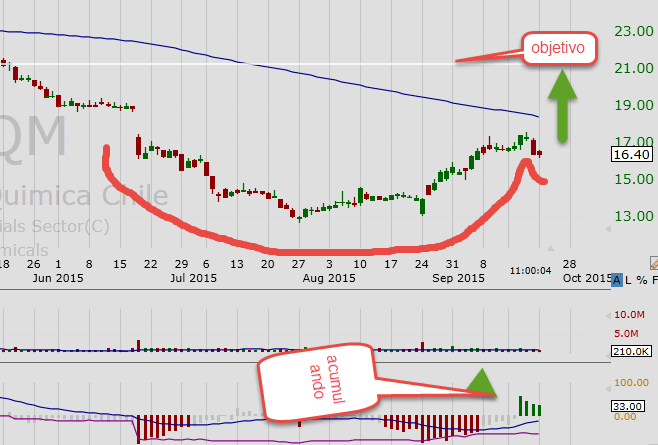Image resolution: width=658 pixels, height=445 pixels.
Task: Click the volume value box 210.0K
Action: [631, 351]
